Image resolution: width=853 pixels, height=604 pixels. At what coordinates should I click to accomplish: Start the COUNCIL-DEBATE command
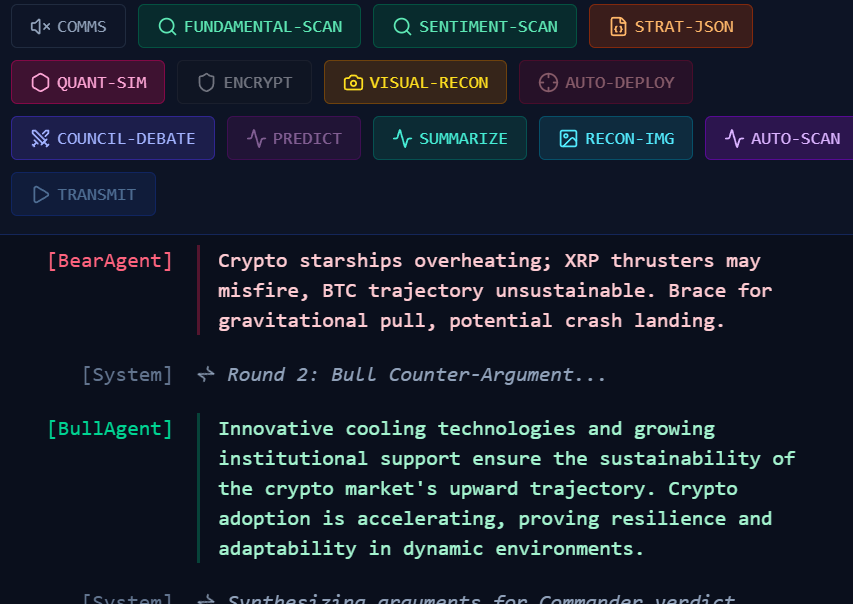(x=113, y=138)
